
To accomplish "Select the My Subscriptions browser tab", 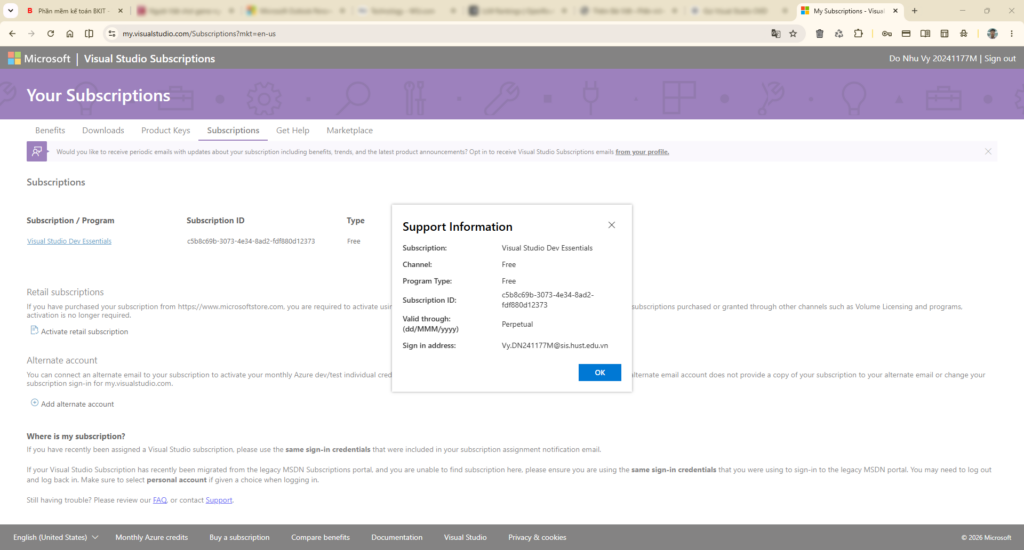I will 849,10.
